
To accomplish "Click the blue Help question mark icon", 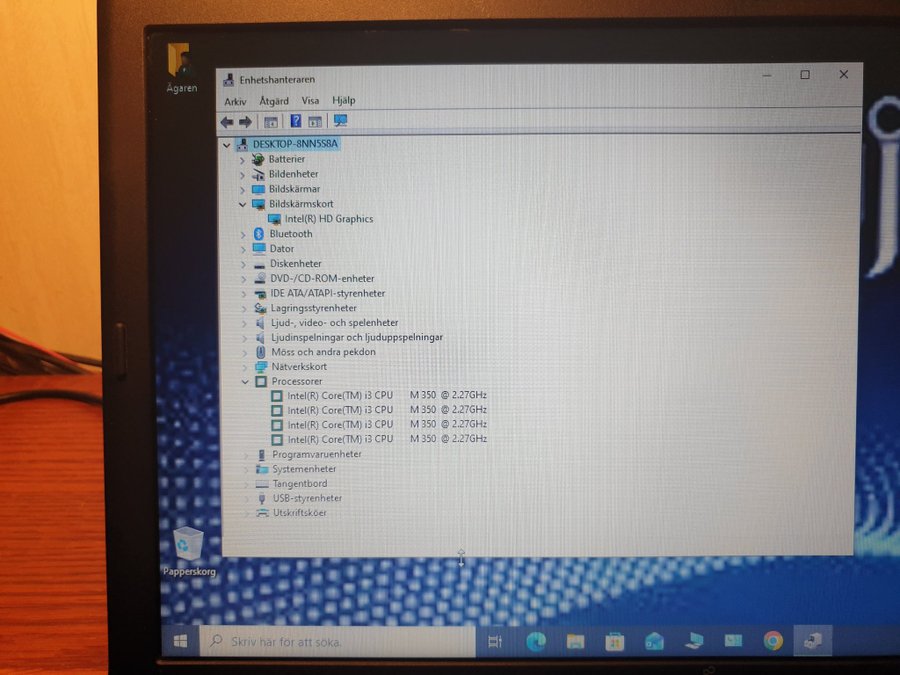I will pos(295,121).
